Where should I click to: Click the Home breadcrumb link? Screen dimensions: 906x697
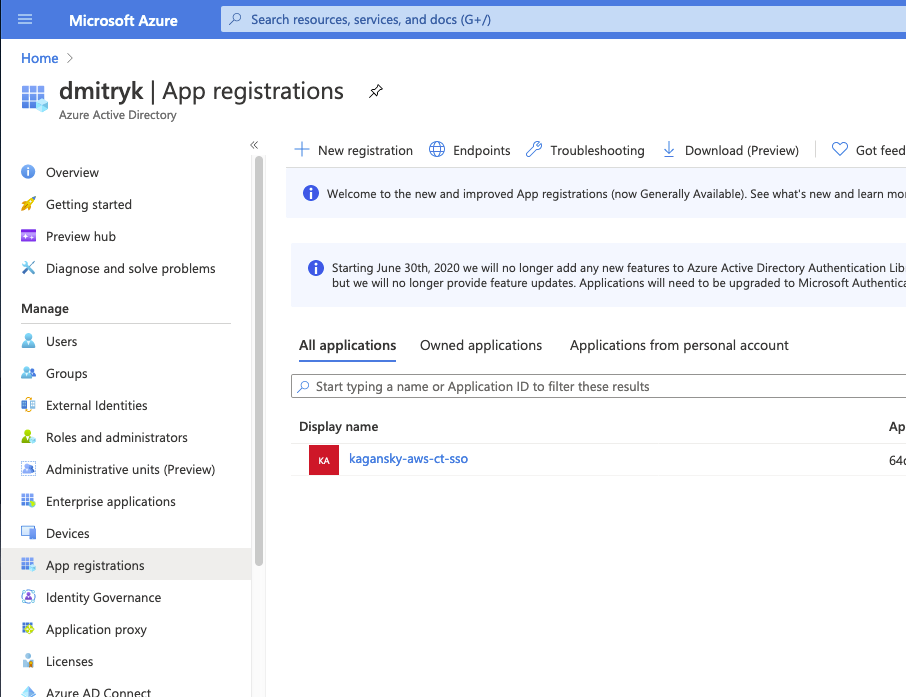click(x=40, y=58)
